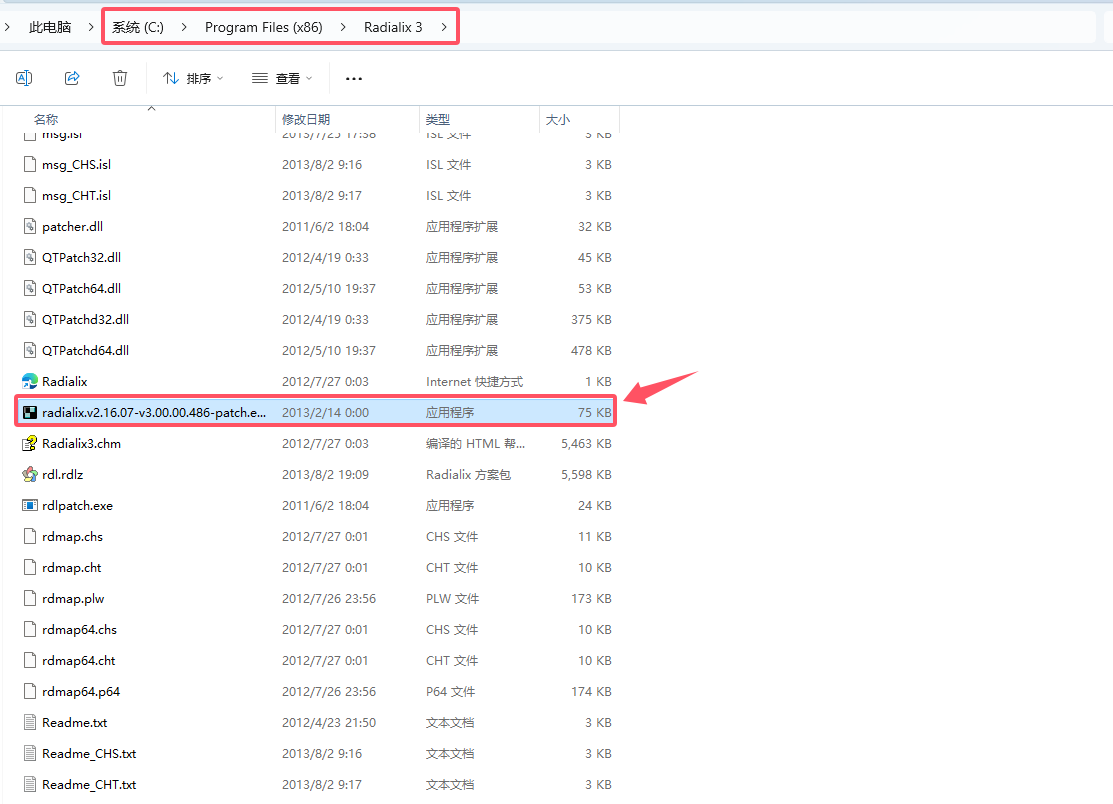Click 此电脑 in the address bar

pyautogui.click(x=50, y=27)
